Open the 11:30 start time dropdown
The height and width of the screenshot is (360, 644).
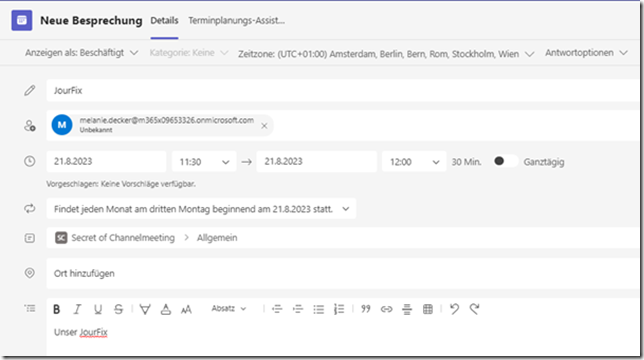click(x=204, y=162)
